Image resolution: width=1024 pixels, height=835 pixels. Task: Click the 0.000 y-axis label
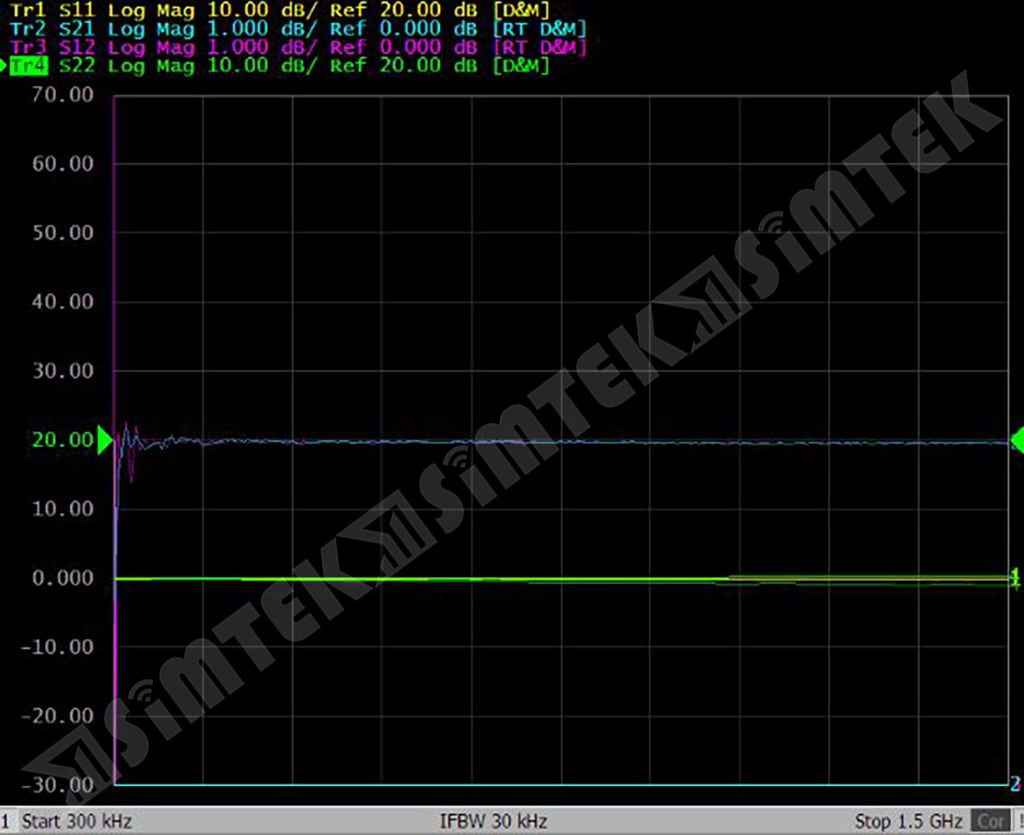[63, 578]
